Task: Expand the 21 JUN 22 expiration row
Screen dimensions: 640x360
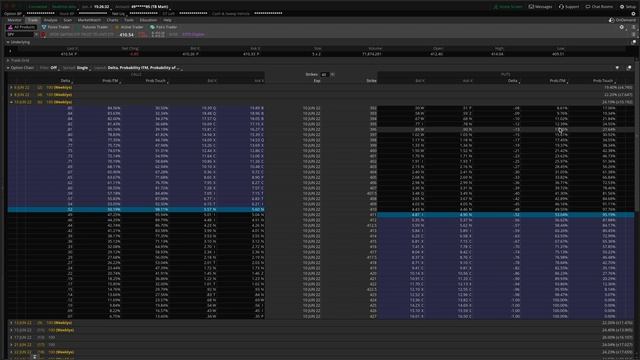Action: coord(11,345)
